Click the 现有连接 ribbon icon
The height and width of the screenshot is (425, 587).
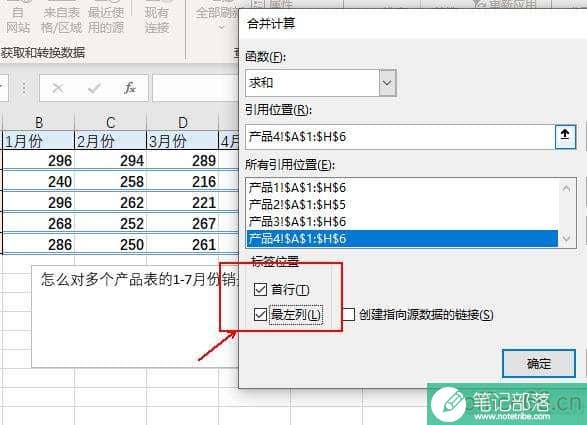pyautogui.click(x=157, y=18)
